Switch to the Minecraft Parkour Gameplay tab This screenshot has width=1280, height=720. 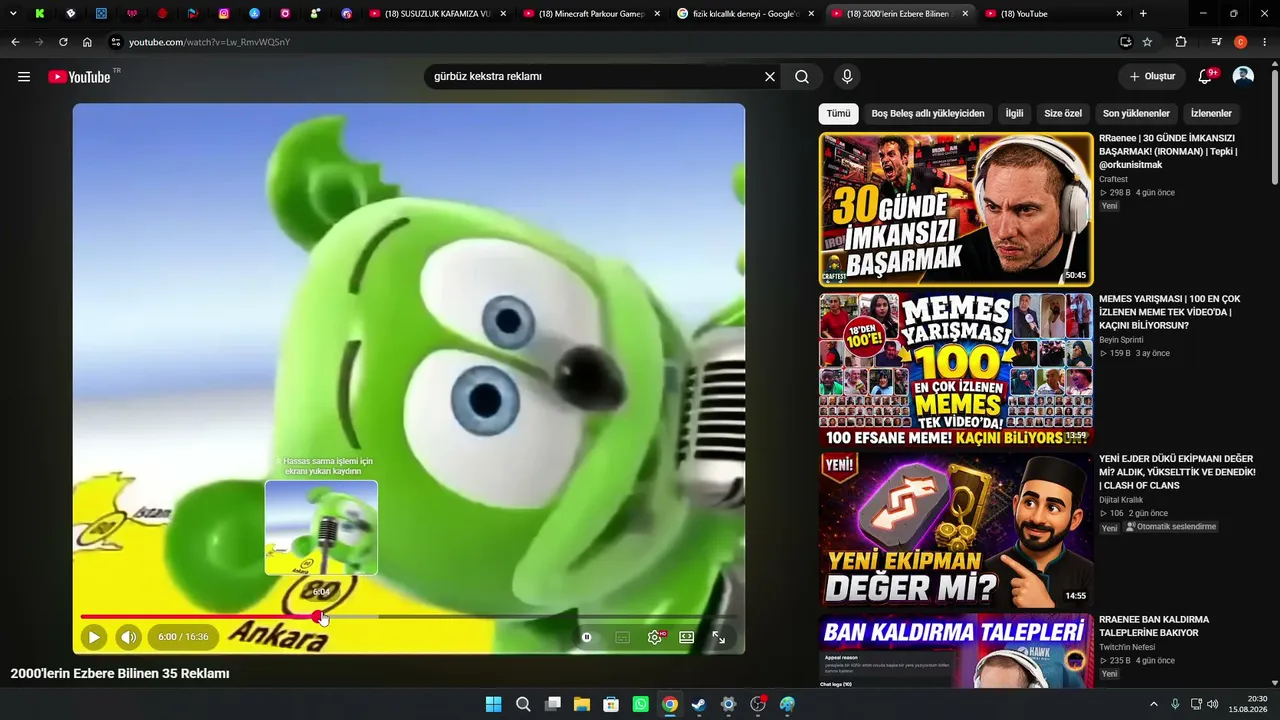tap(591, 14)
